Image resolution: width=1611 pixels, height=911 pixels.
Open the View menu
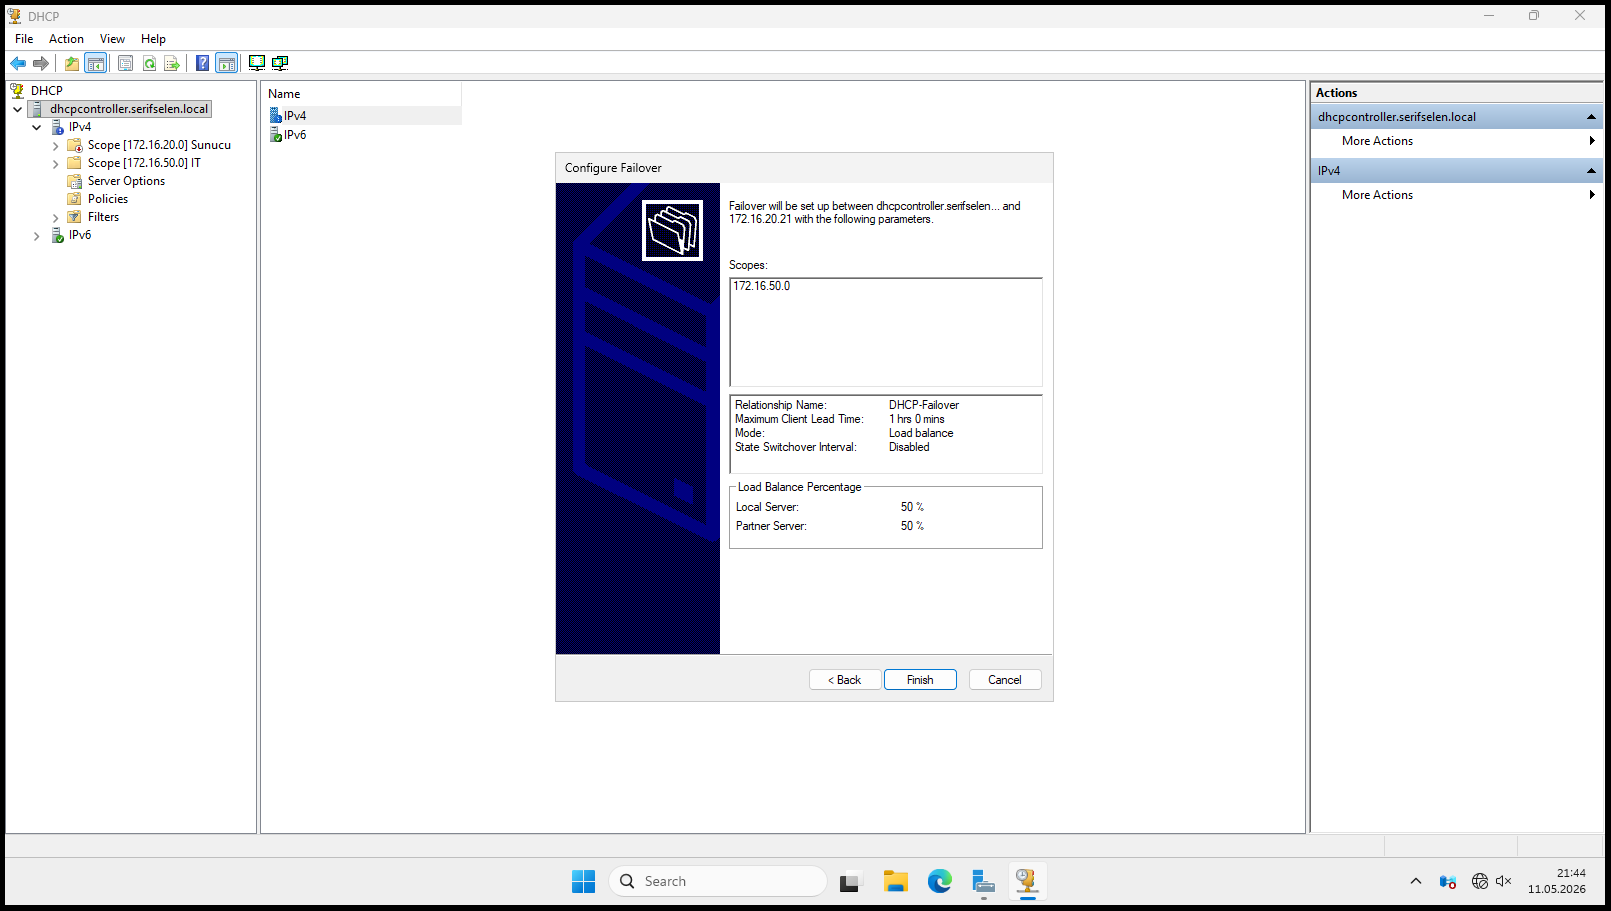click(112, 39)
